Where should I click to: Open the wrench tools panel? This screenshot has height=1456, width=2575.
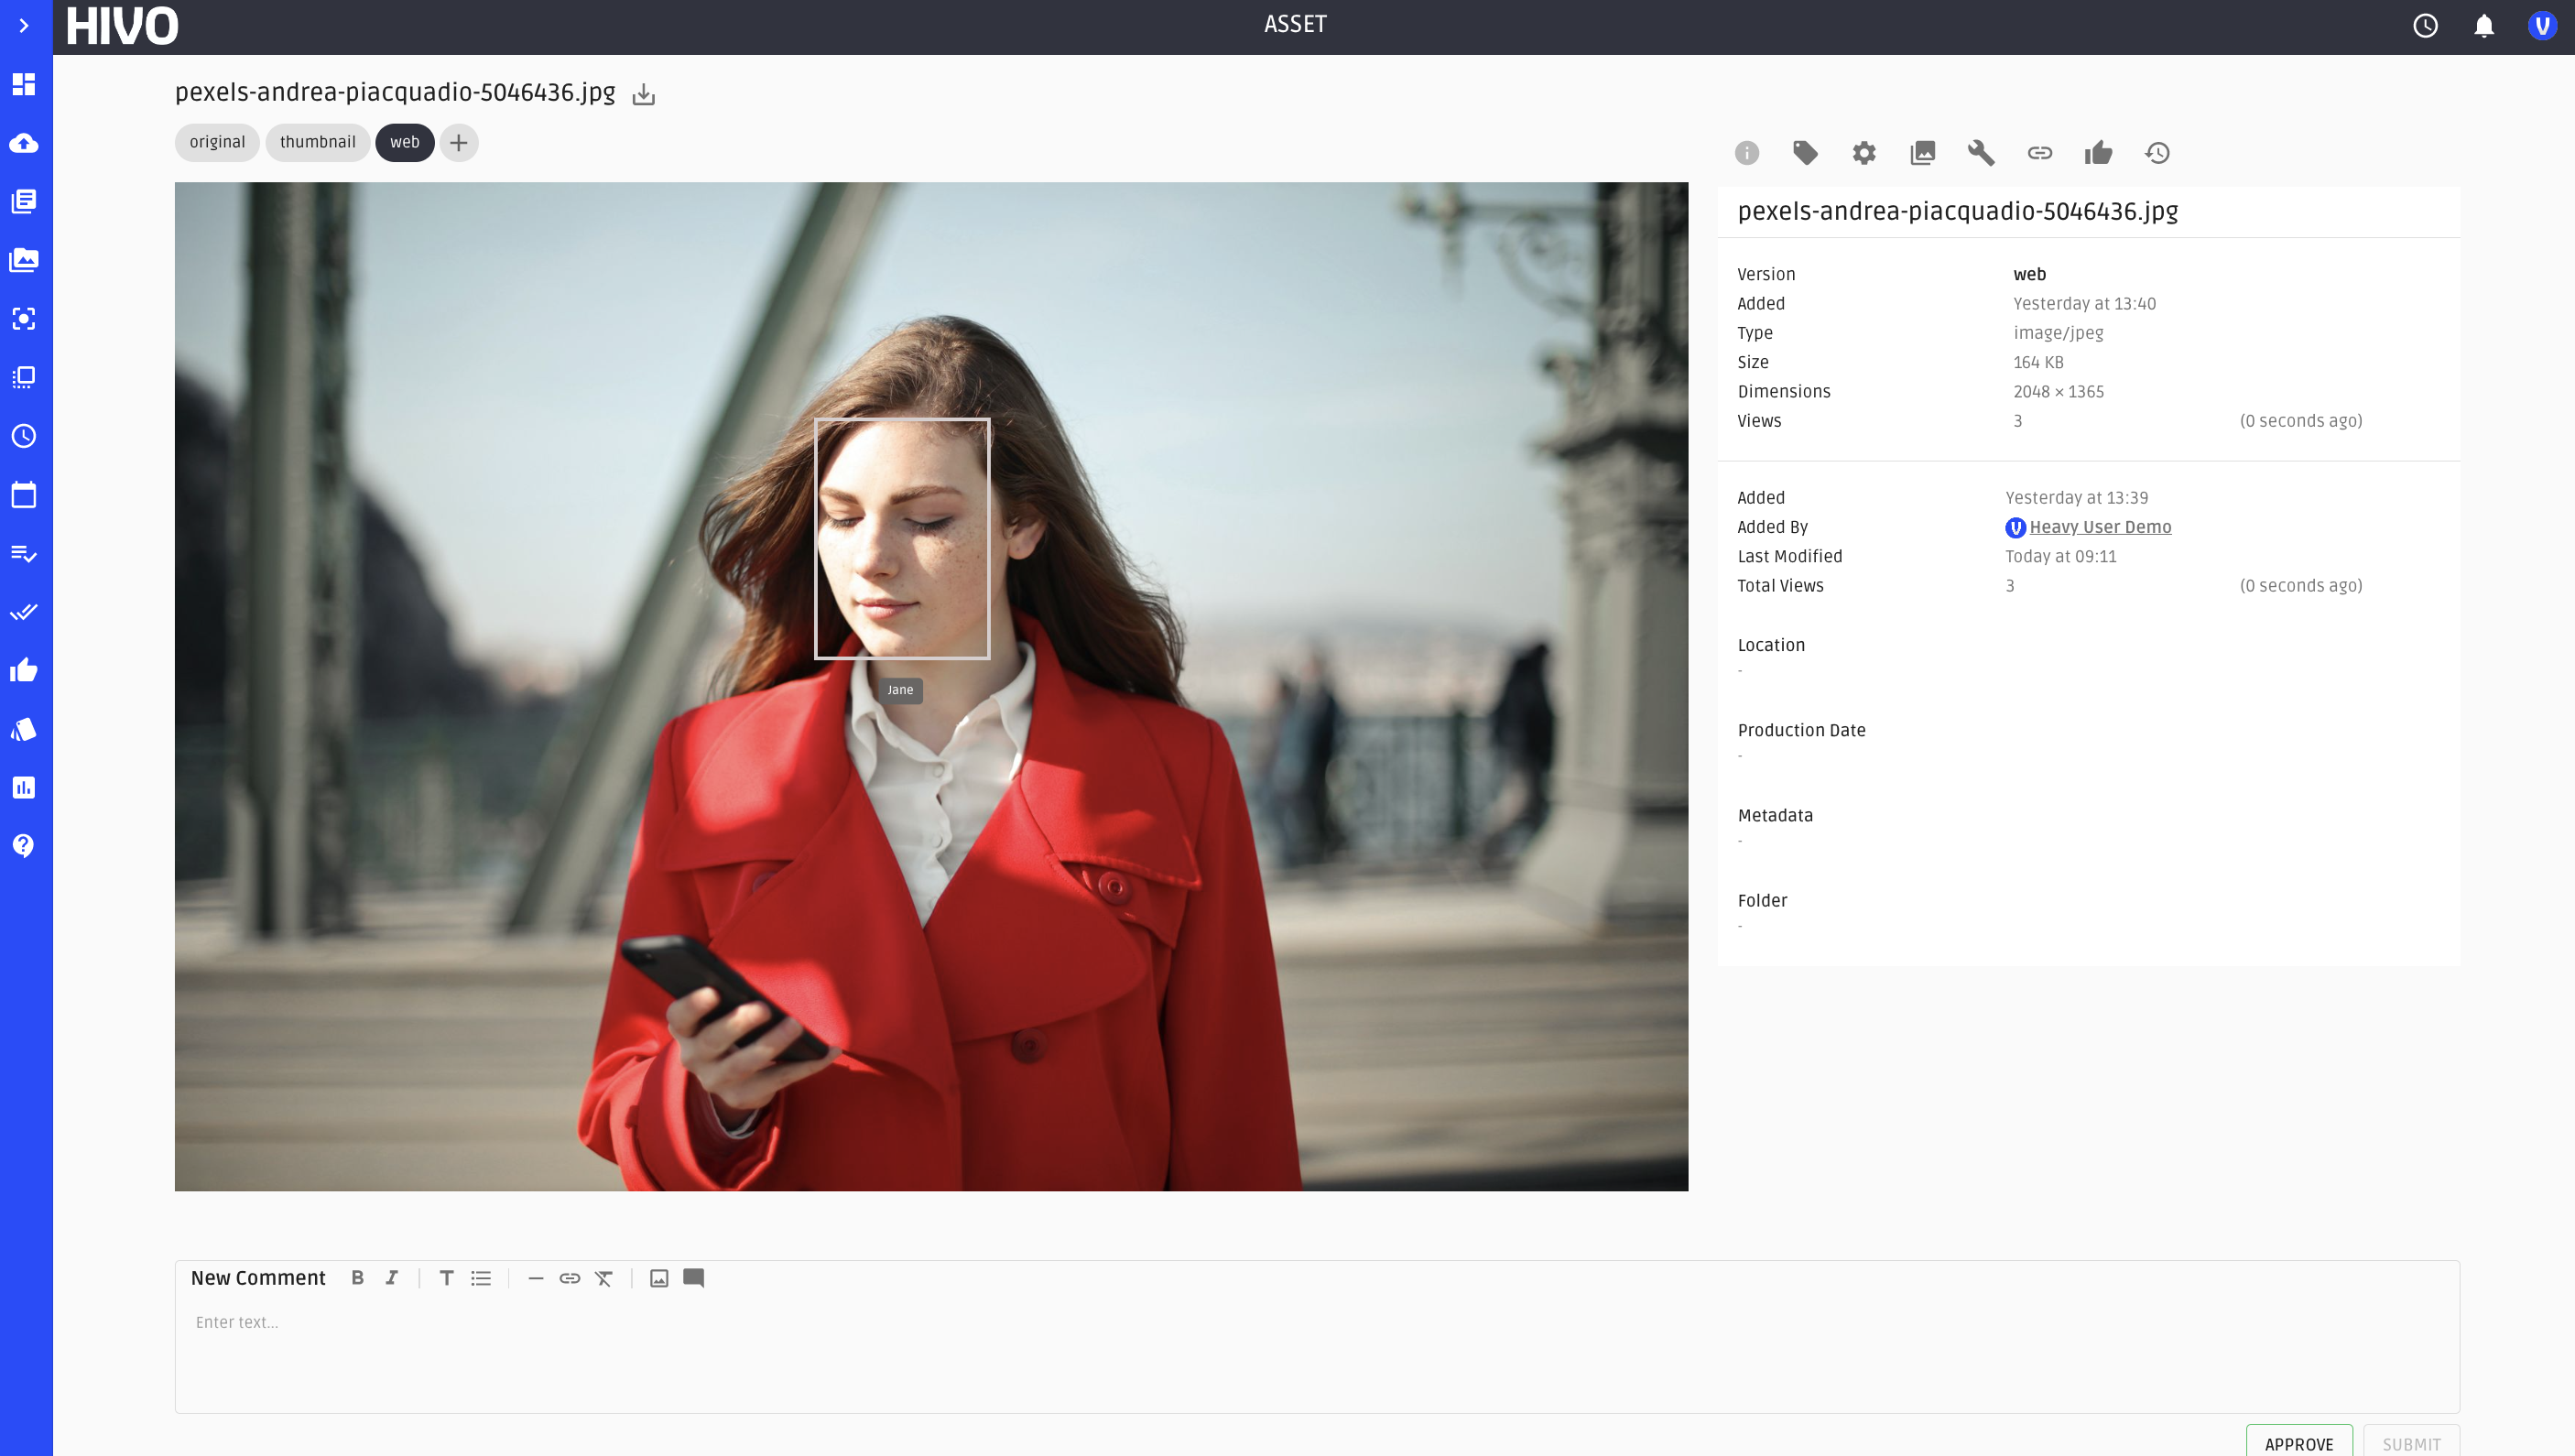point(1981,153)
